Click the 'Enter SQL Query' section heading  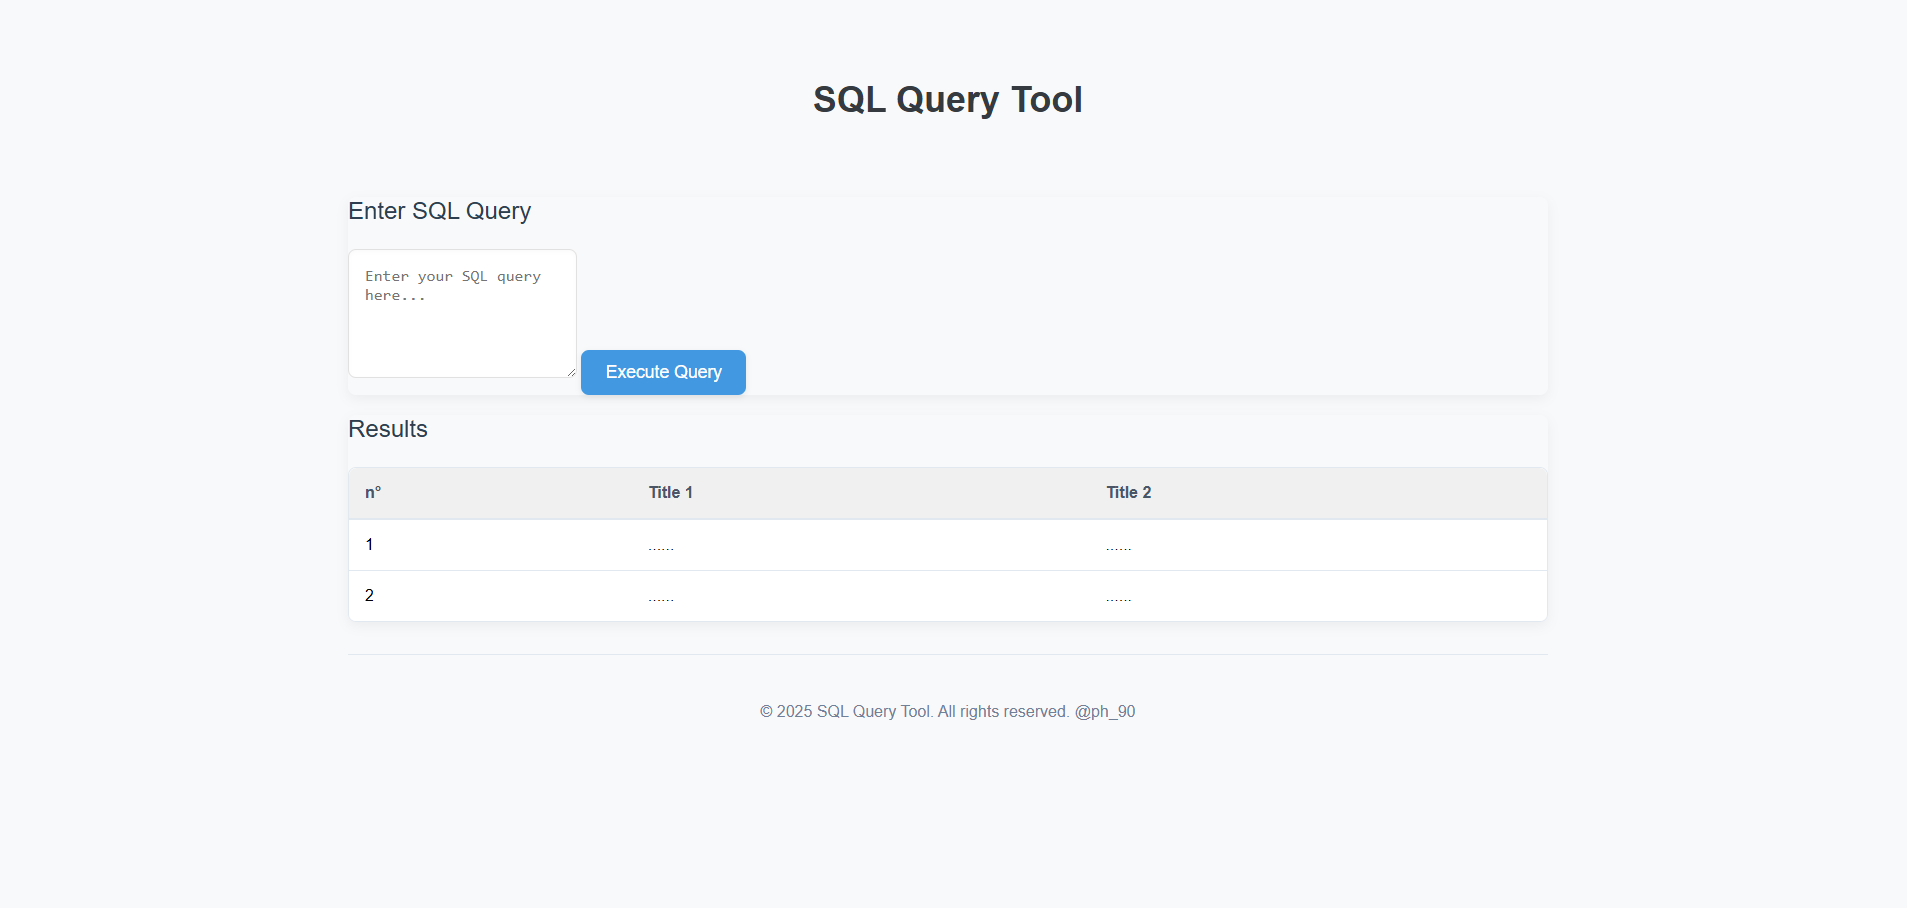pyautogui.click(x=439, y=211)
